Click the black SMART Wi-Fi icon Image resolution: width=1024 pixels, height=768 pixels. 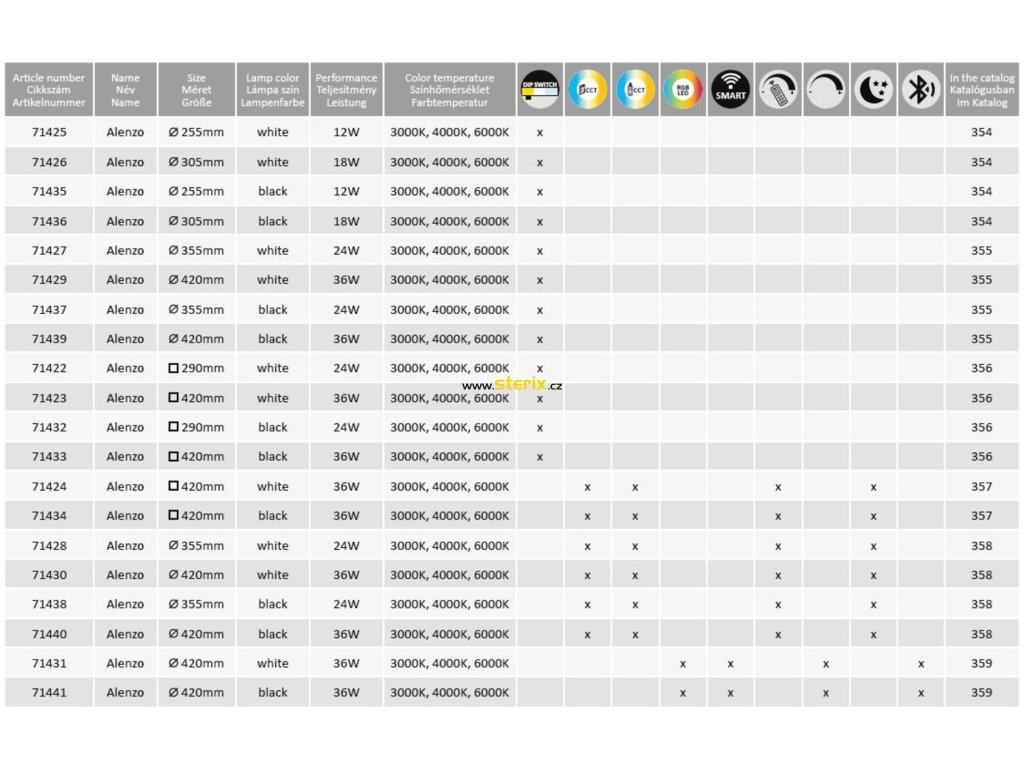tap(731, 90)
